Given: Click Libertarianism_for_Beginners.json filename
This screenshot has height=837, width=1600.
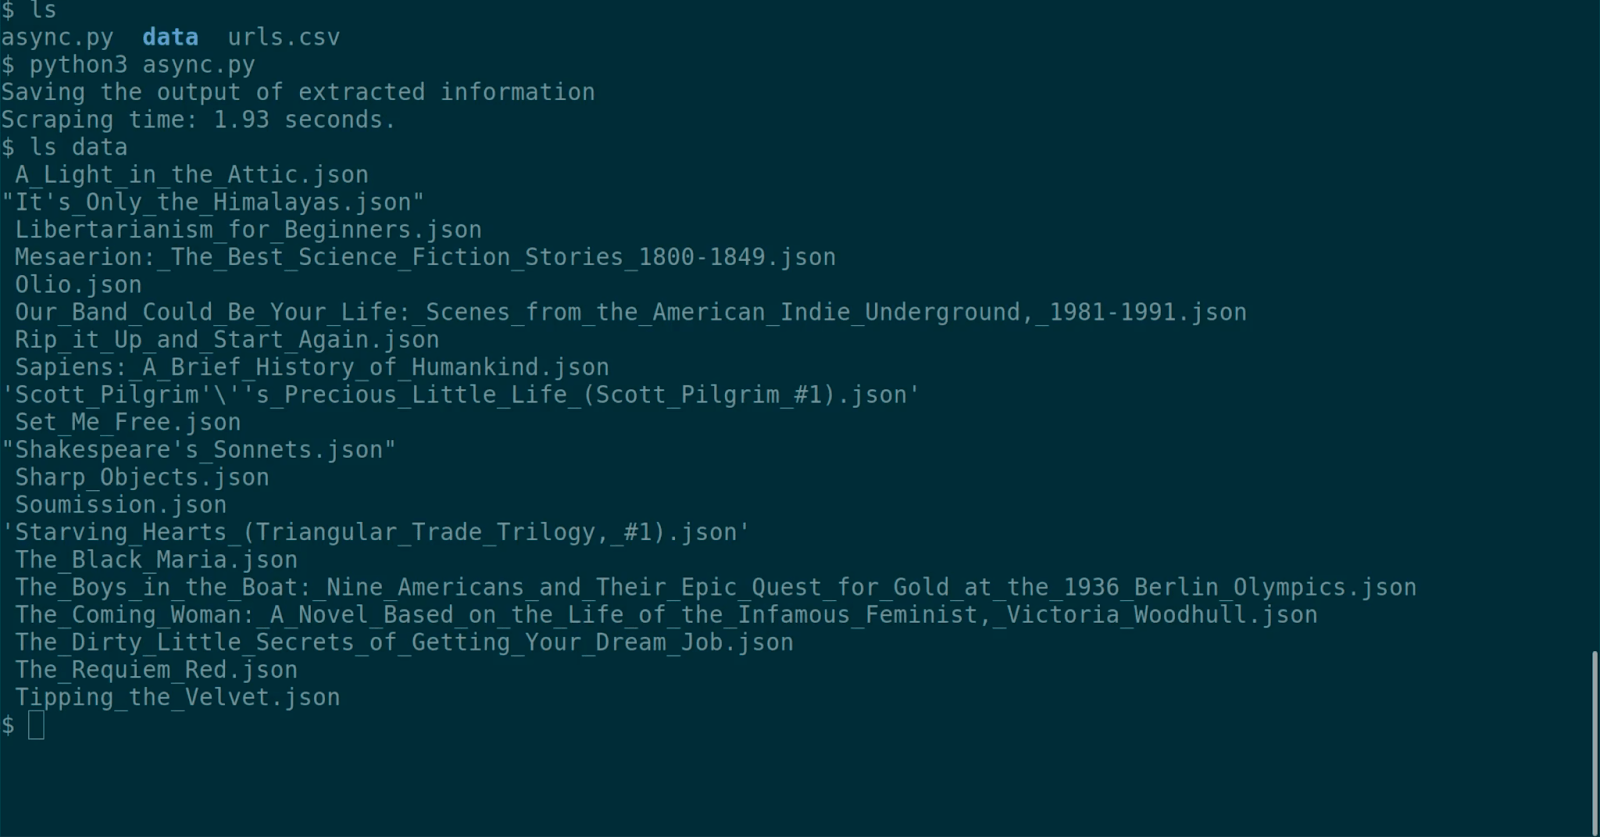Looking at the screenshot, I should point(248,230).
